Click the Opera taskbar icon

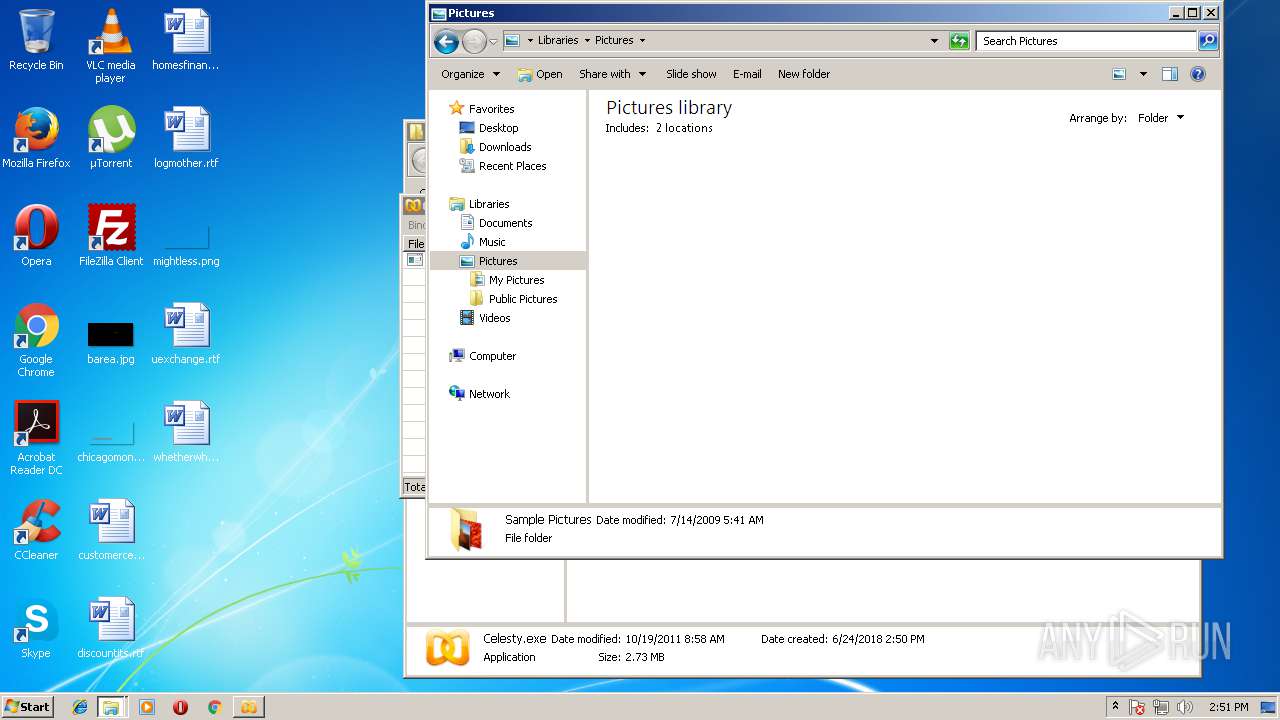[x=181, y=707]
